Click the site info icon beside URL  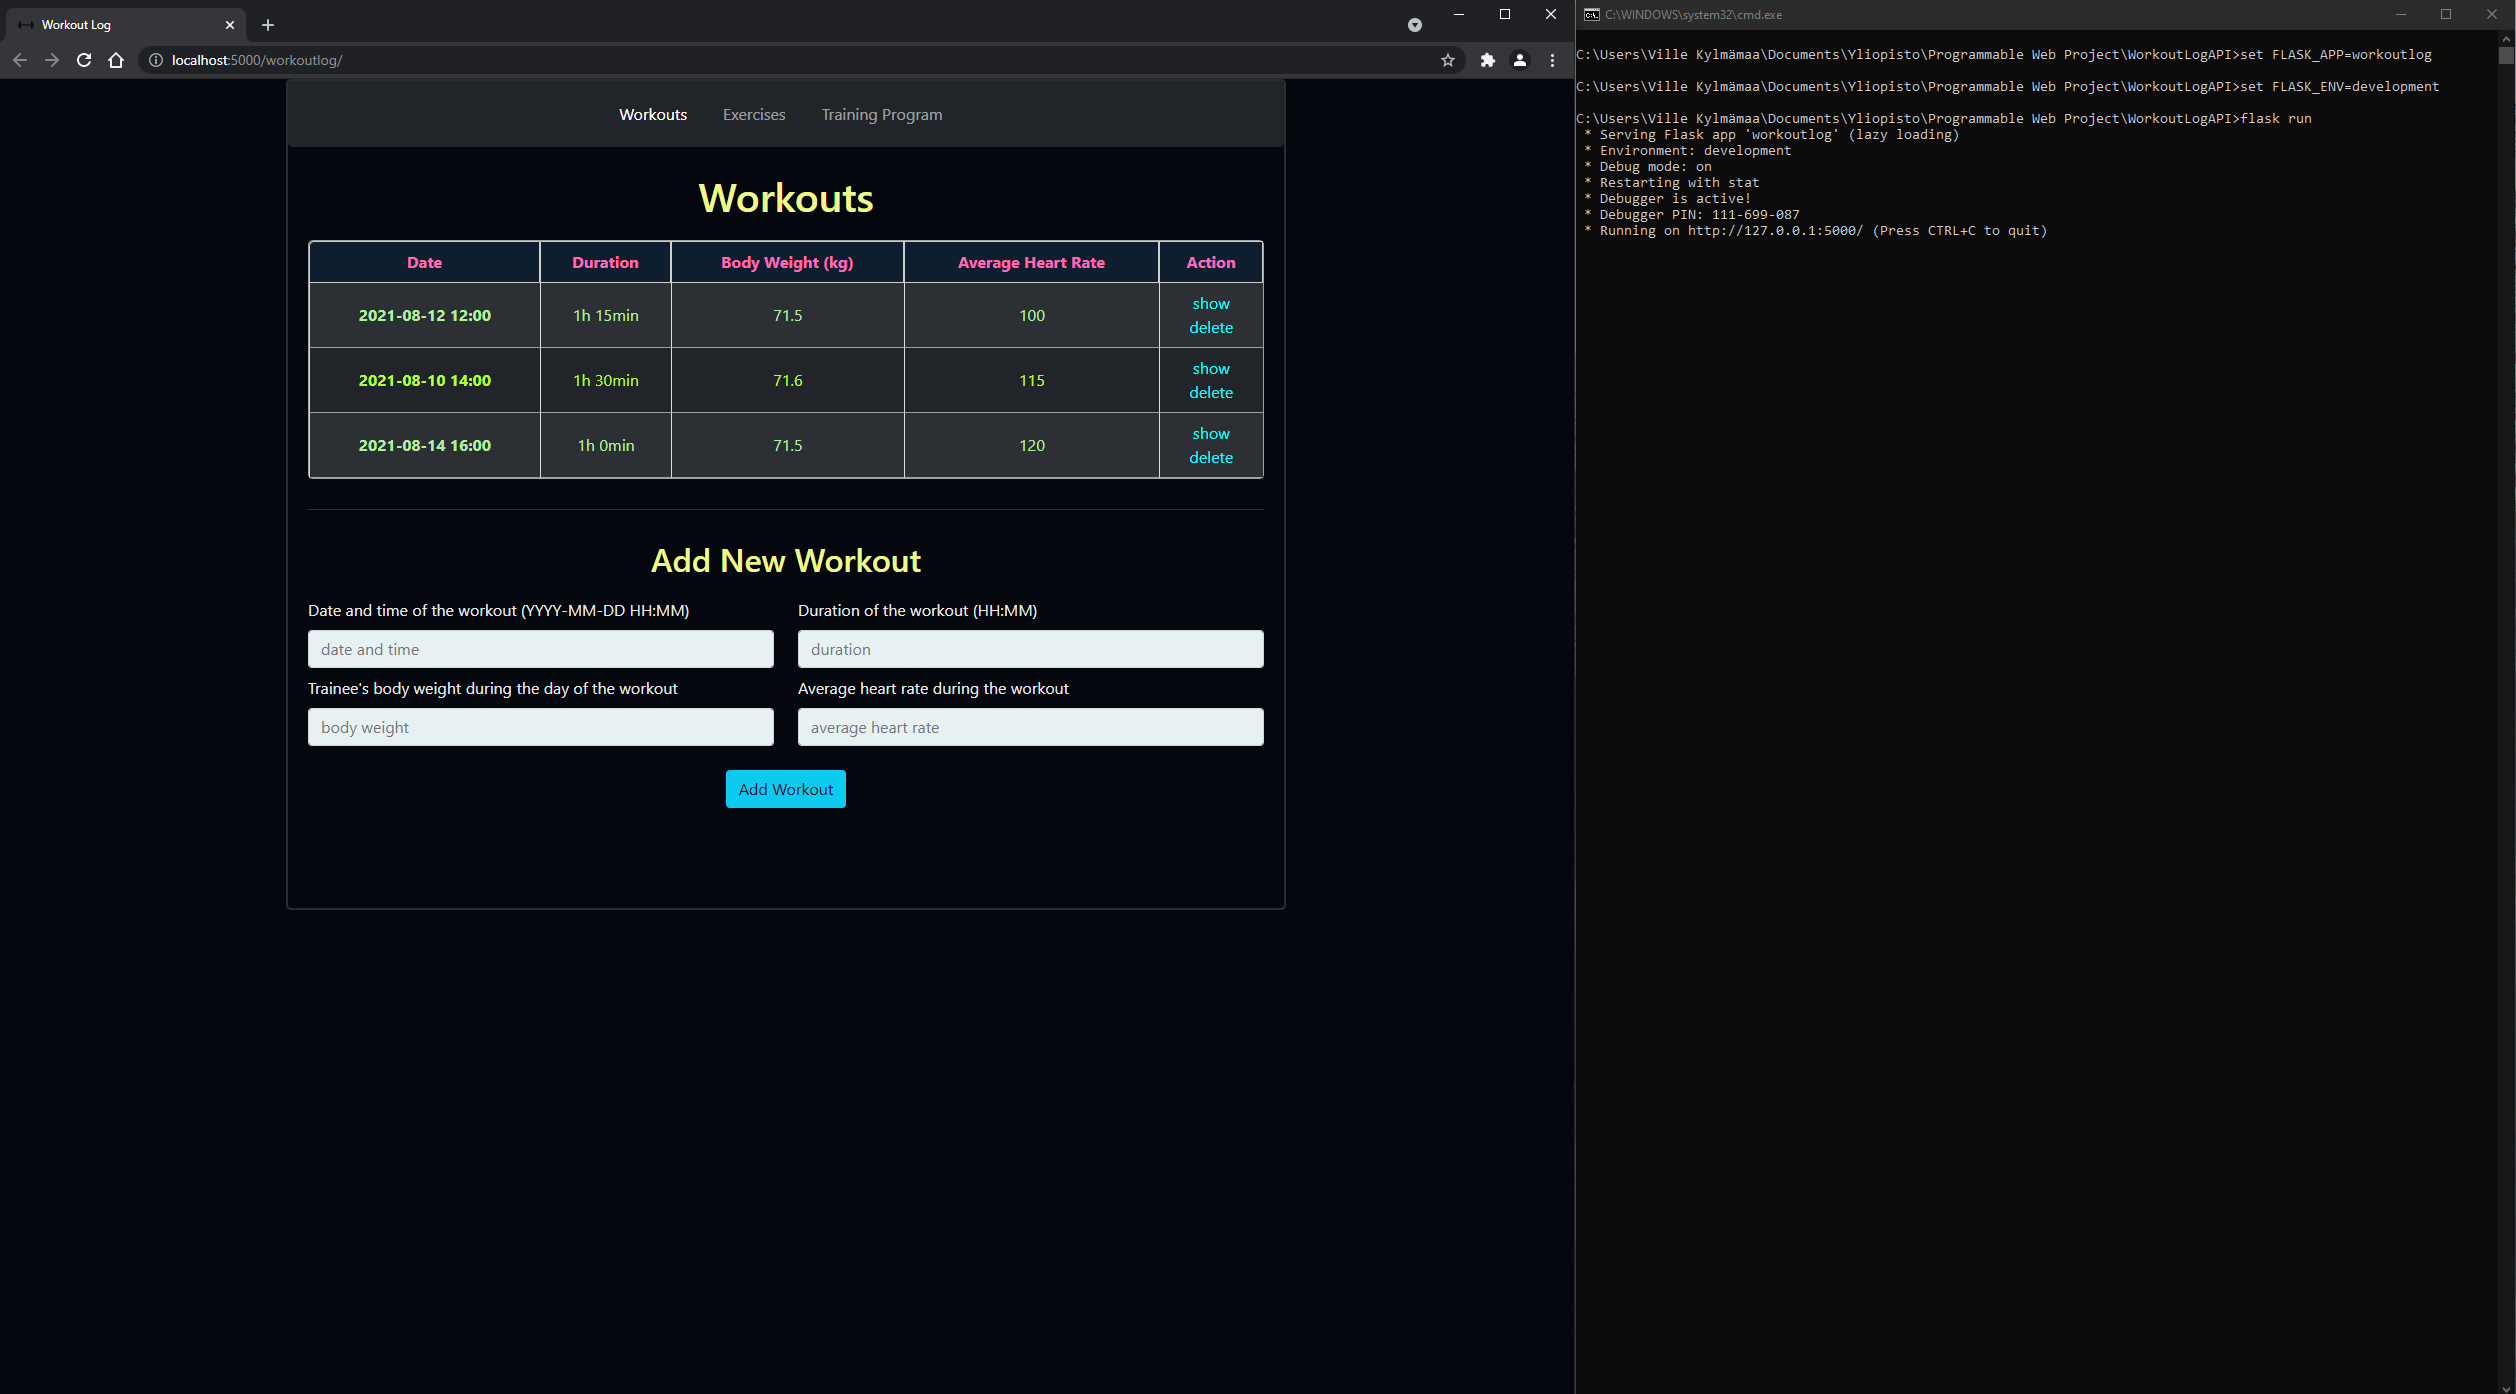(x=156, y=60)
